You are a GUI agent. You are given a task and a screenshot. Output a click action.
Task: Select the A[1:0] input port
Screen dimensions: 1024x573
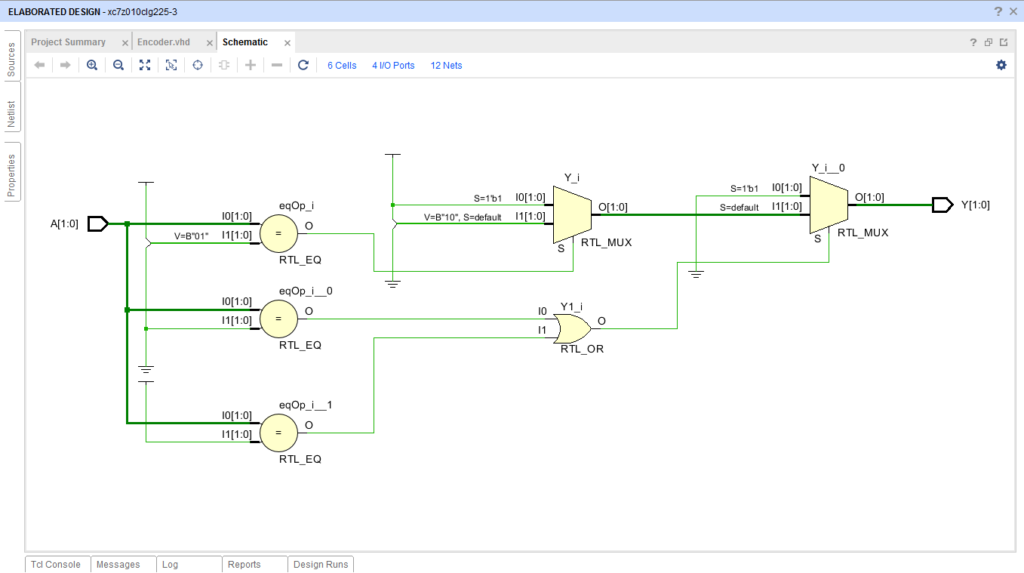pos(98,223)
